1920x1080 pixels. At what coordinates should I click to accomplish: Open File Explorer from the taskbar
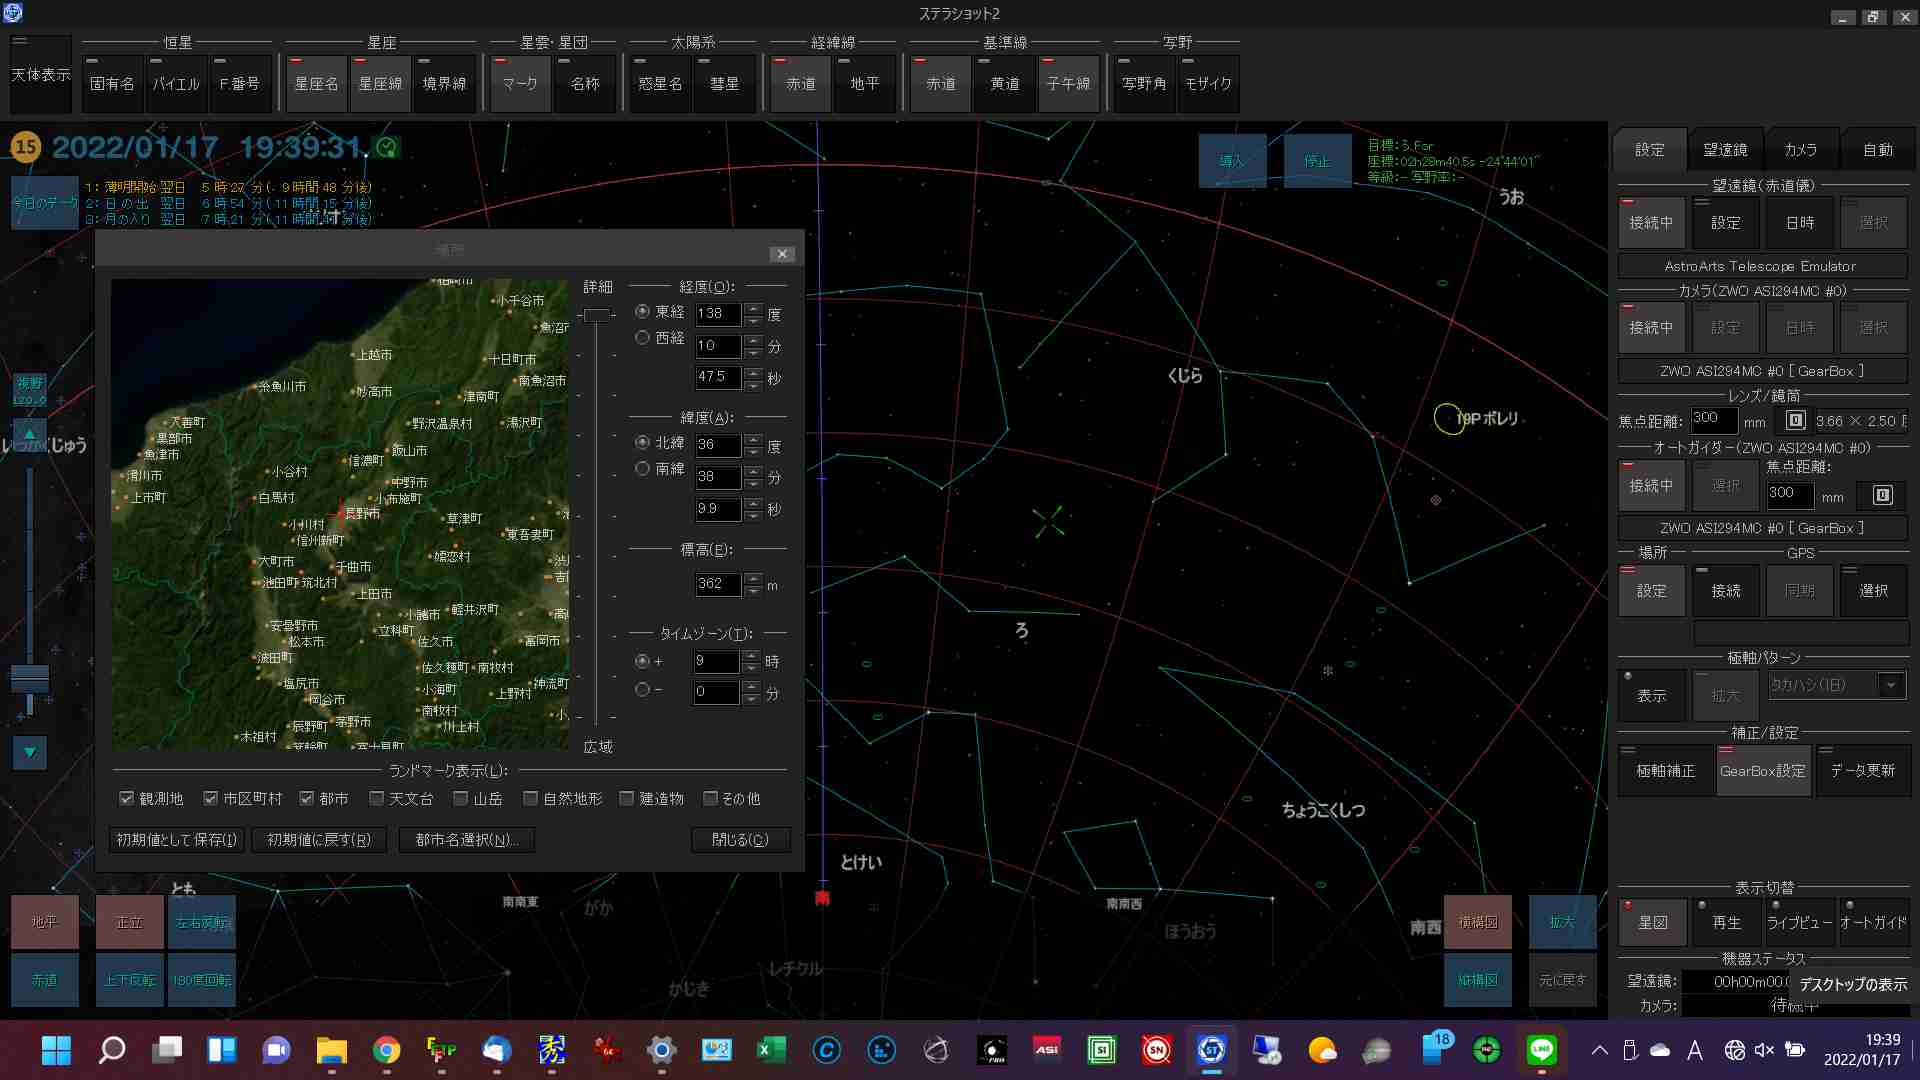[x=331, y=1050]
